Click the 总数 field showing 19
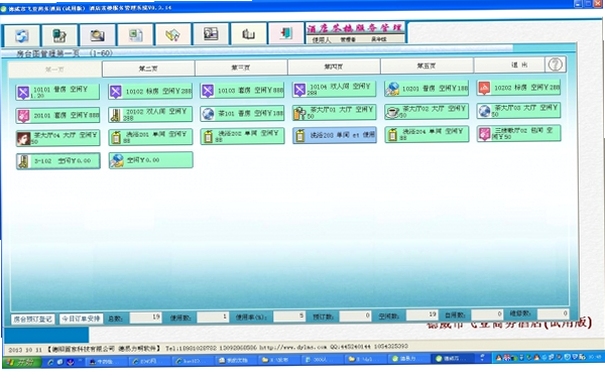Image resolution: width=605 pixels, height=378 pixels. pyautogui.click(x=146, y=317)
